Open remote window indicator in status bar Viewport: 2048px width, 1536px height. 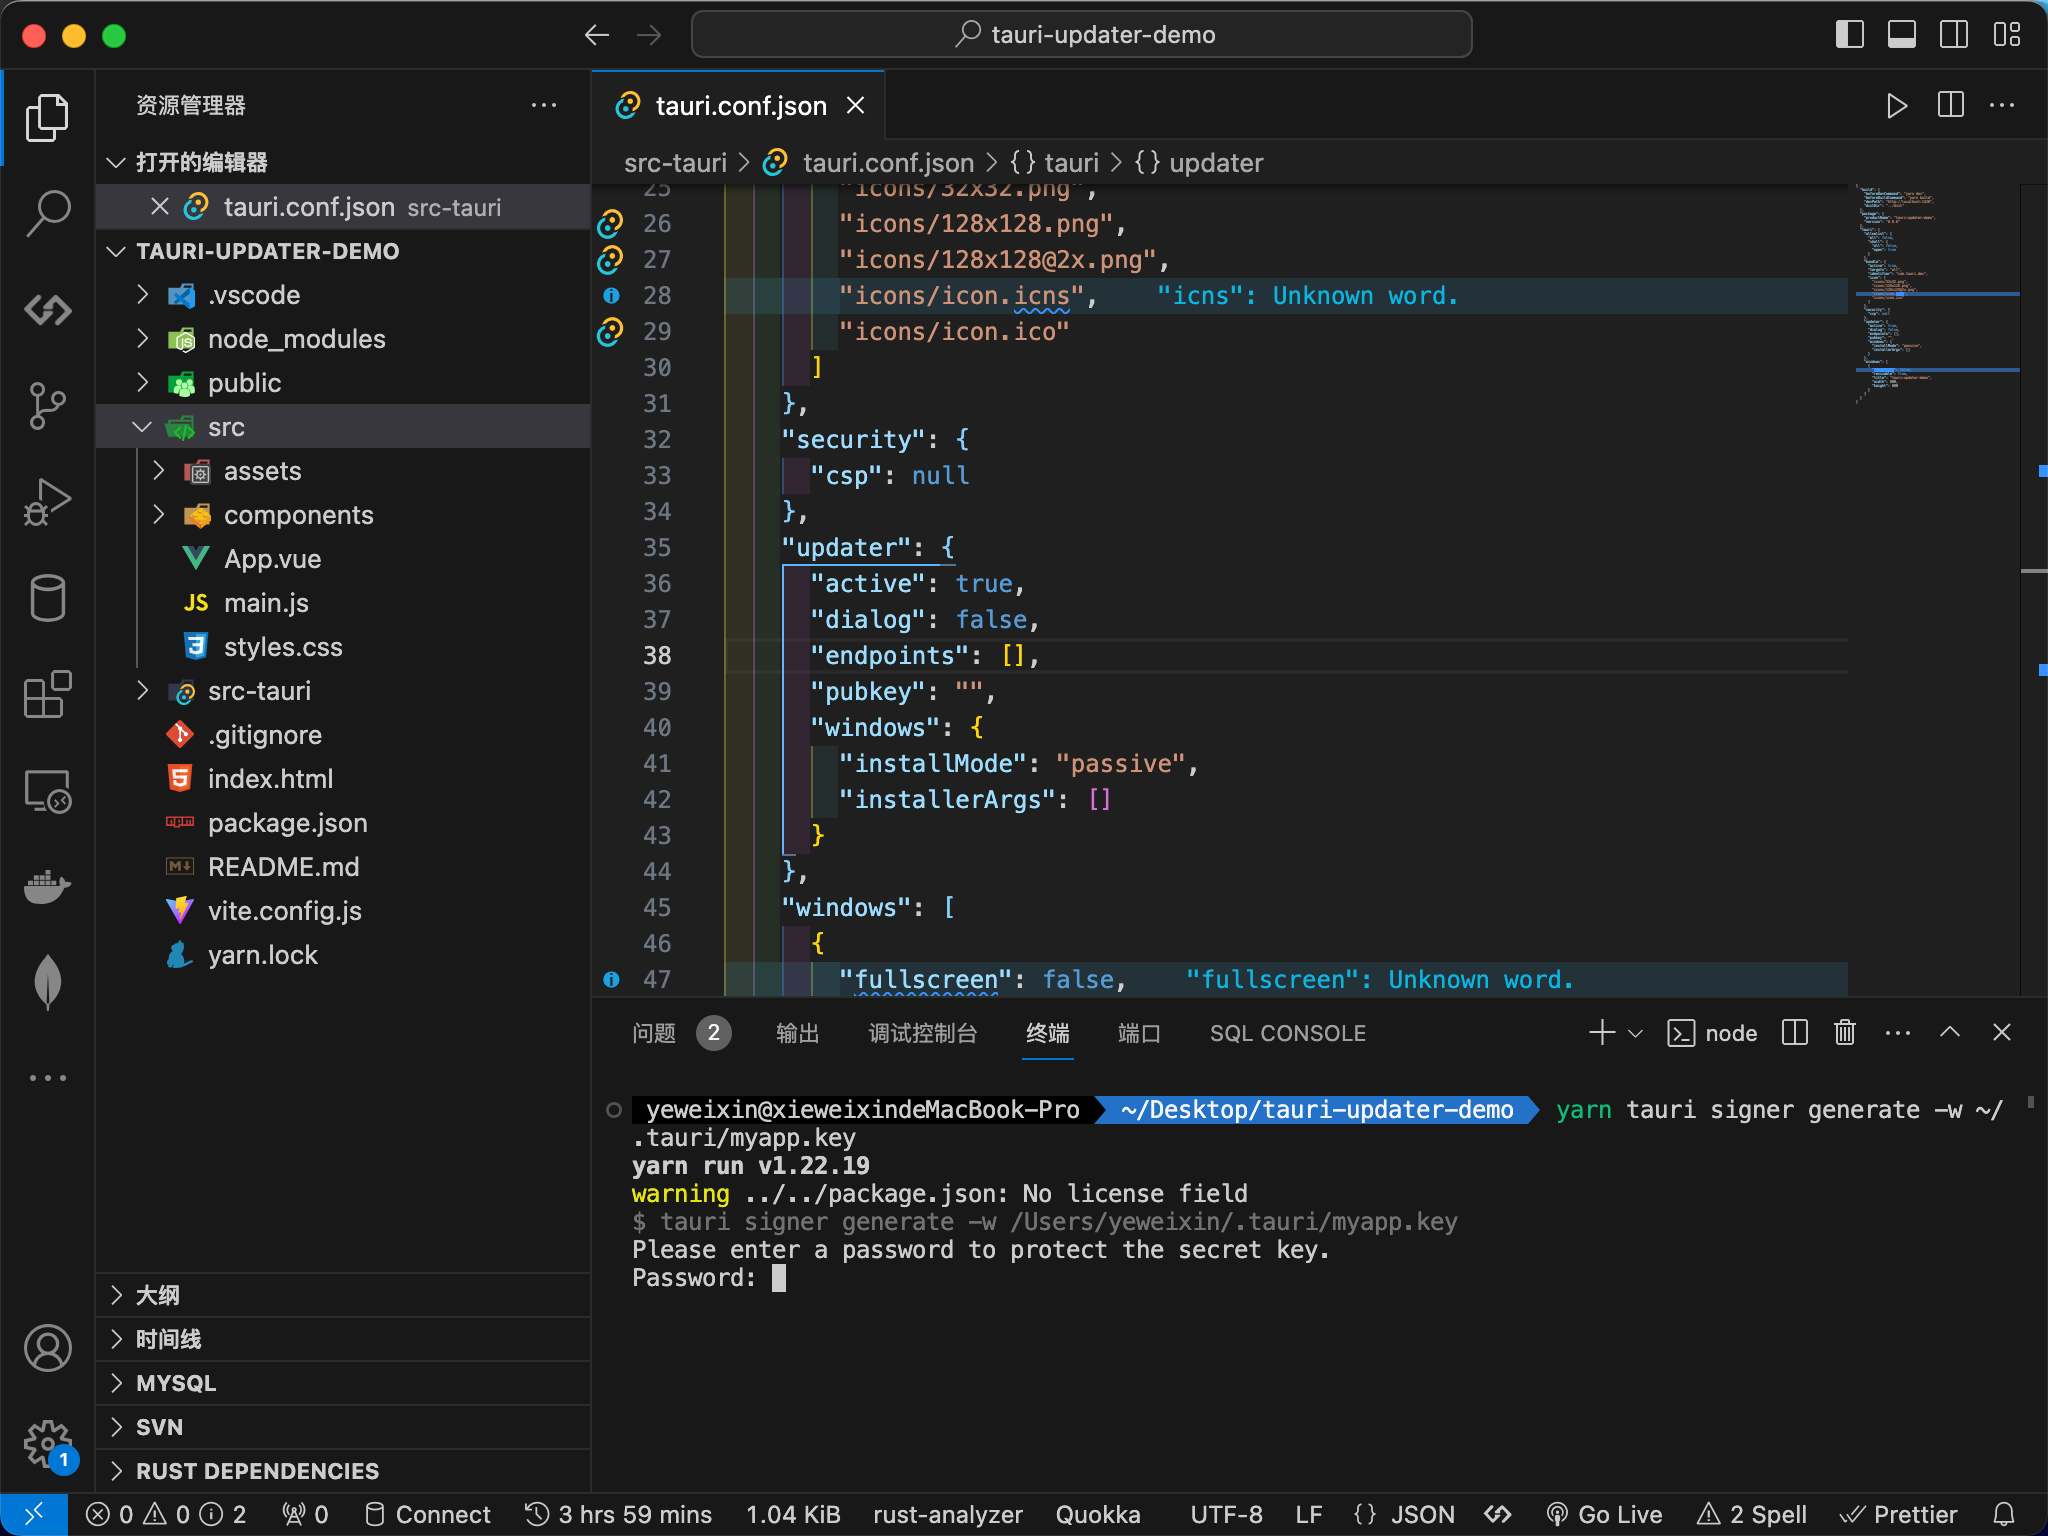click(x=33, y=1514)
